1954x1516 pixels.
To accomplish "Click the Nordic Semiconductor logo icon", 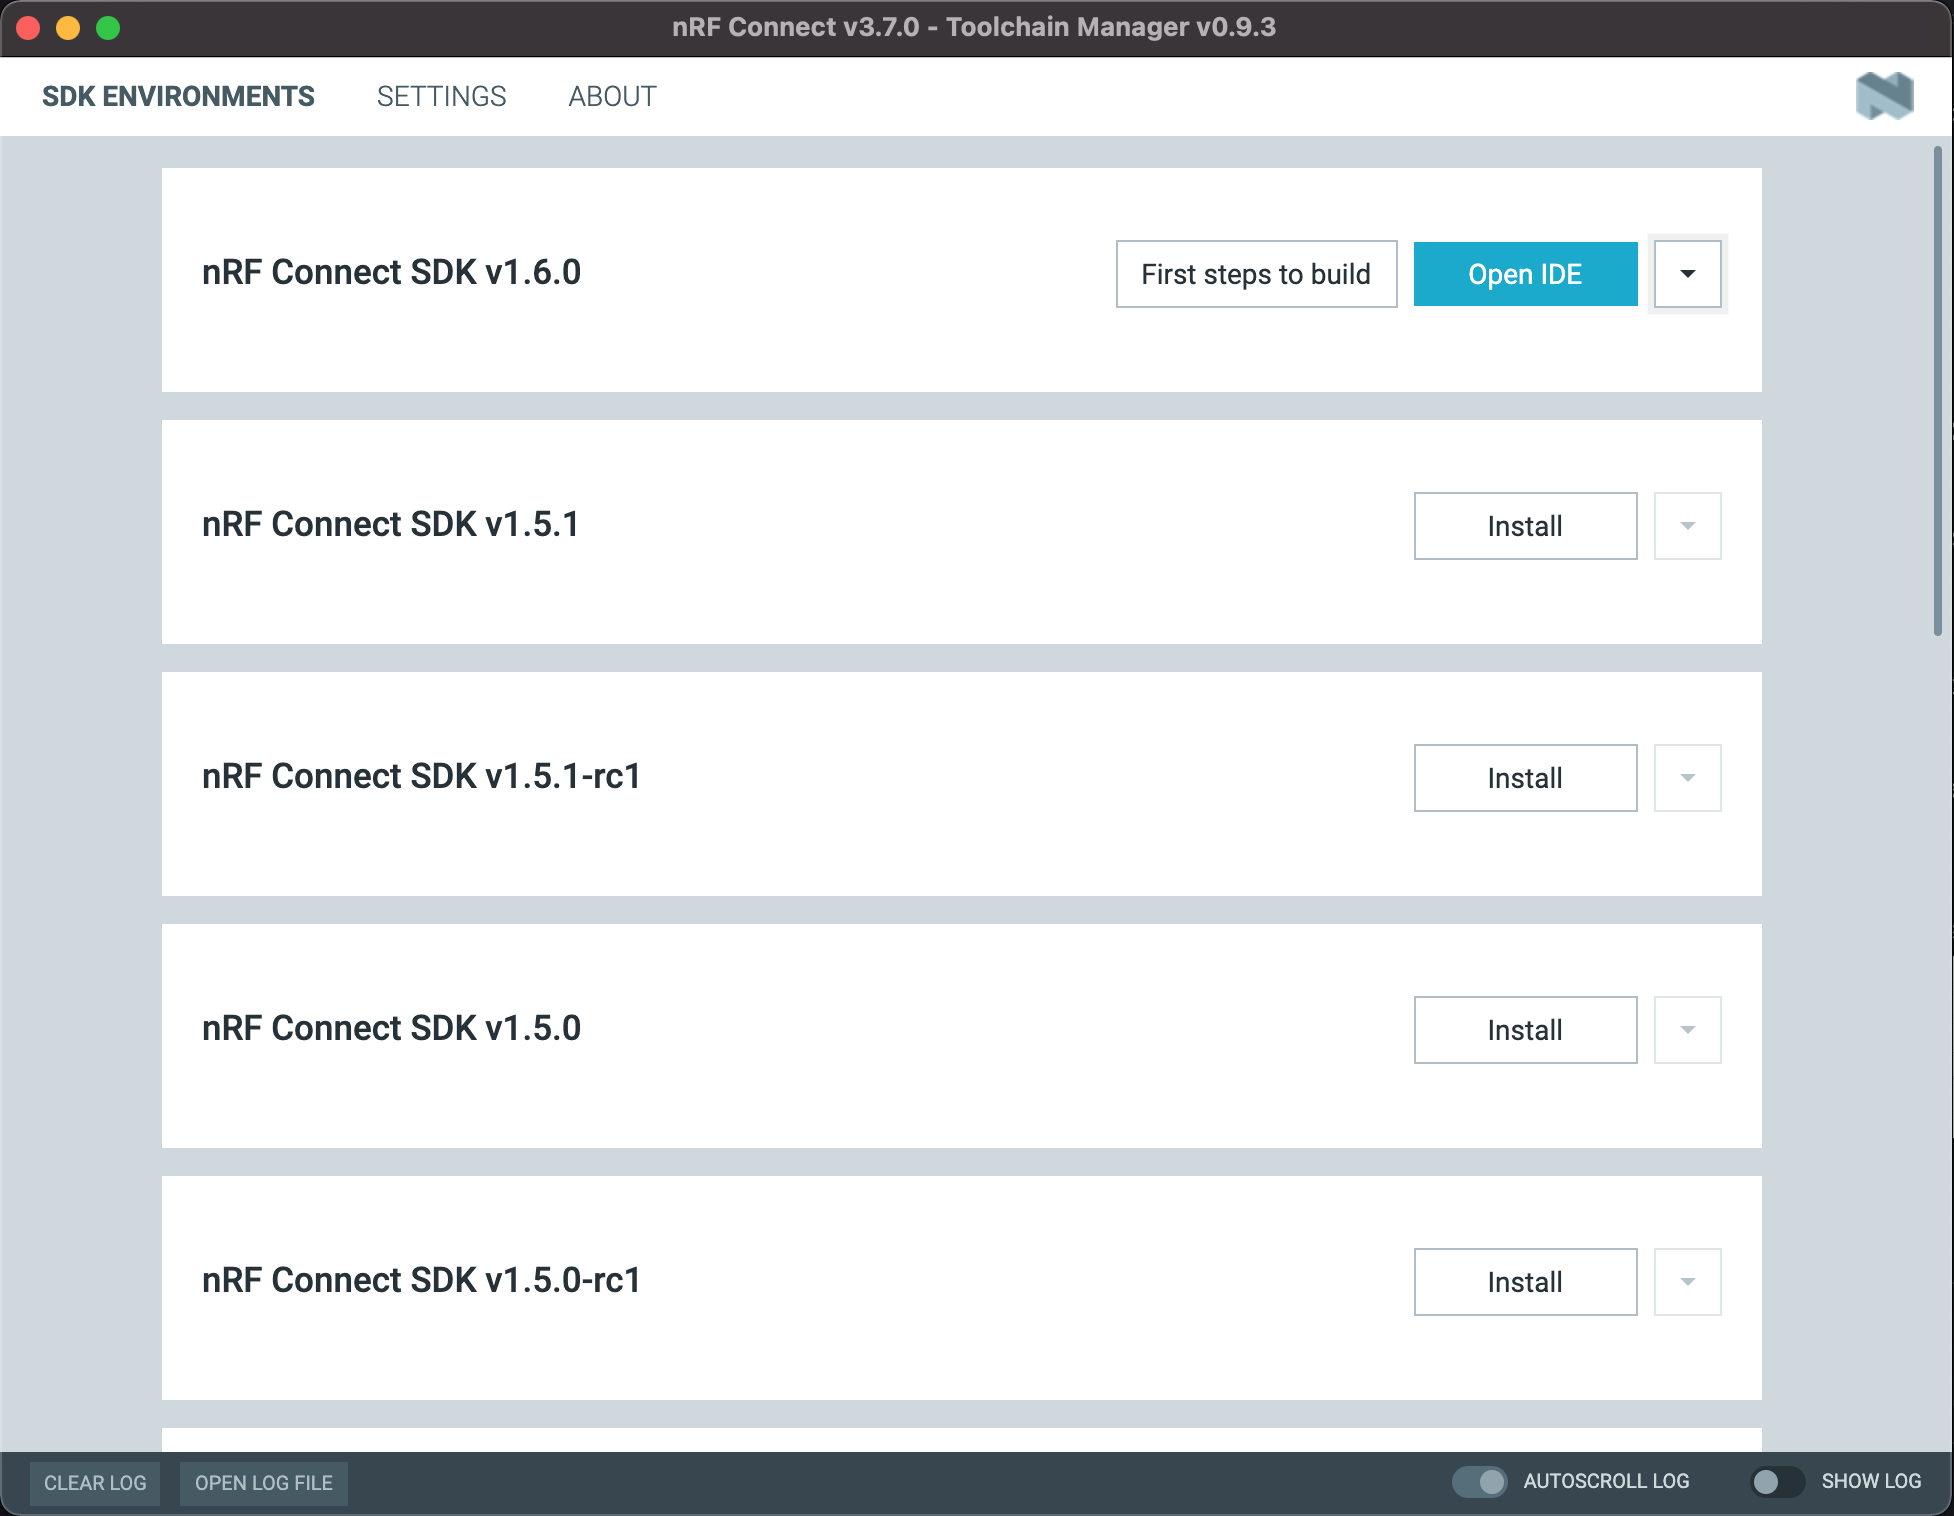I will click(1884, 96).
